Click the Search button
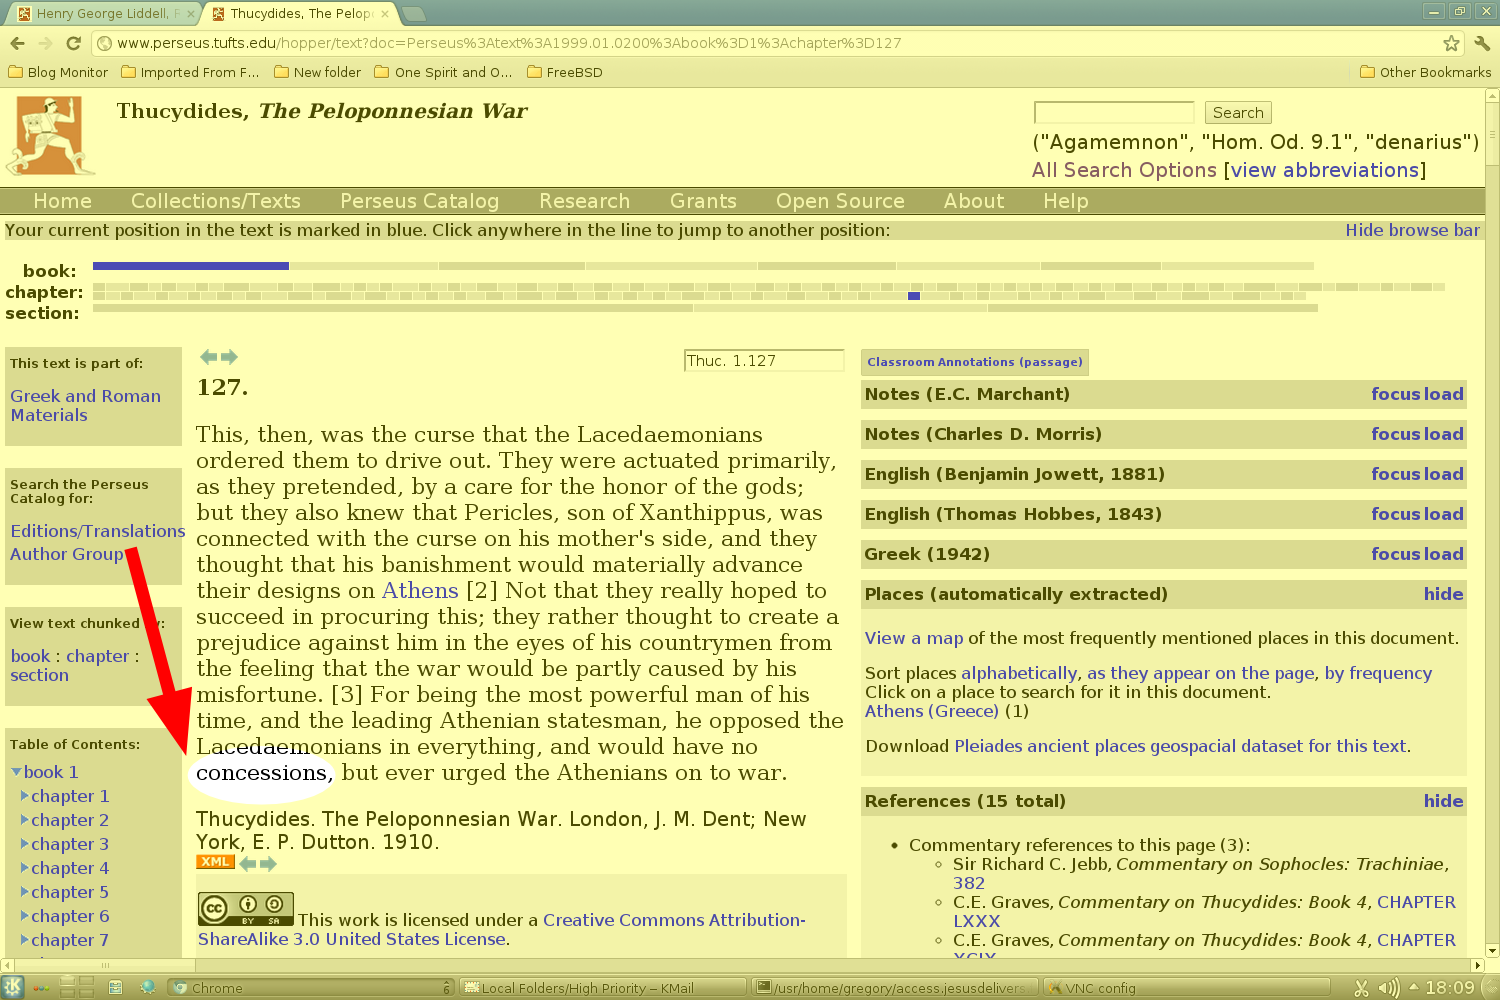The height and width of the screenshot is (1000, 1500). pos(1238,113)
